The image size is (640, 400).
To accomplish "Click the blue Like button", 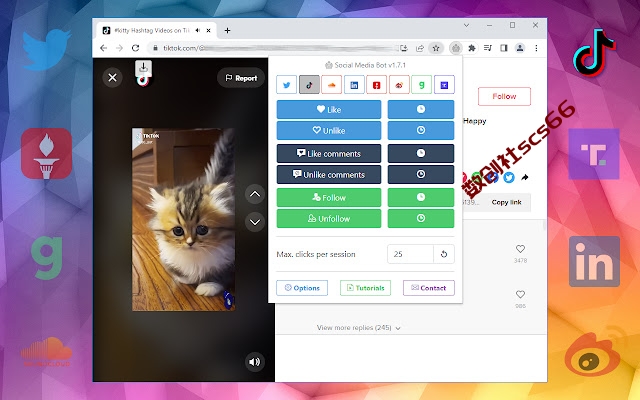I will point(329,109).
